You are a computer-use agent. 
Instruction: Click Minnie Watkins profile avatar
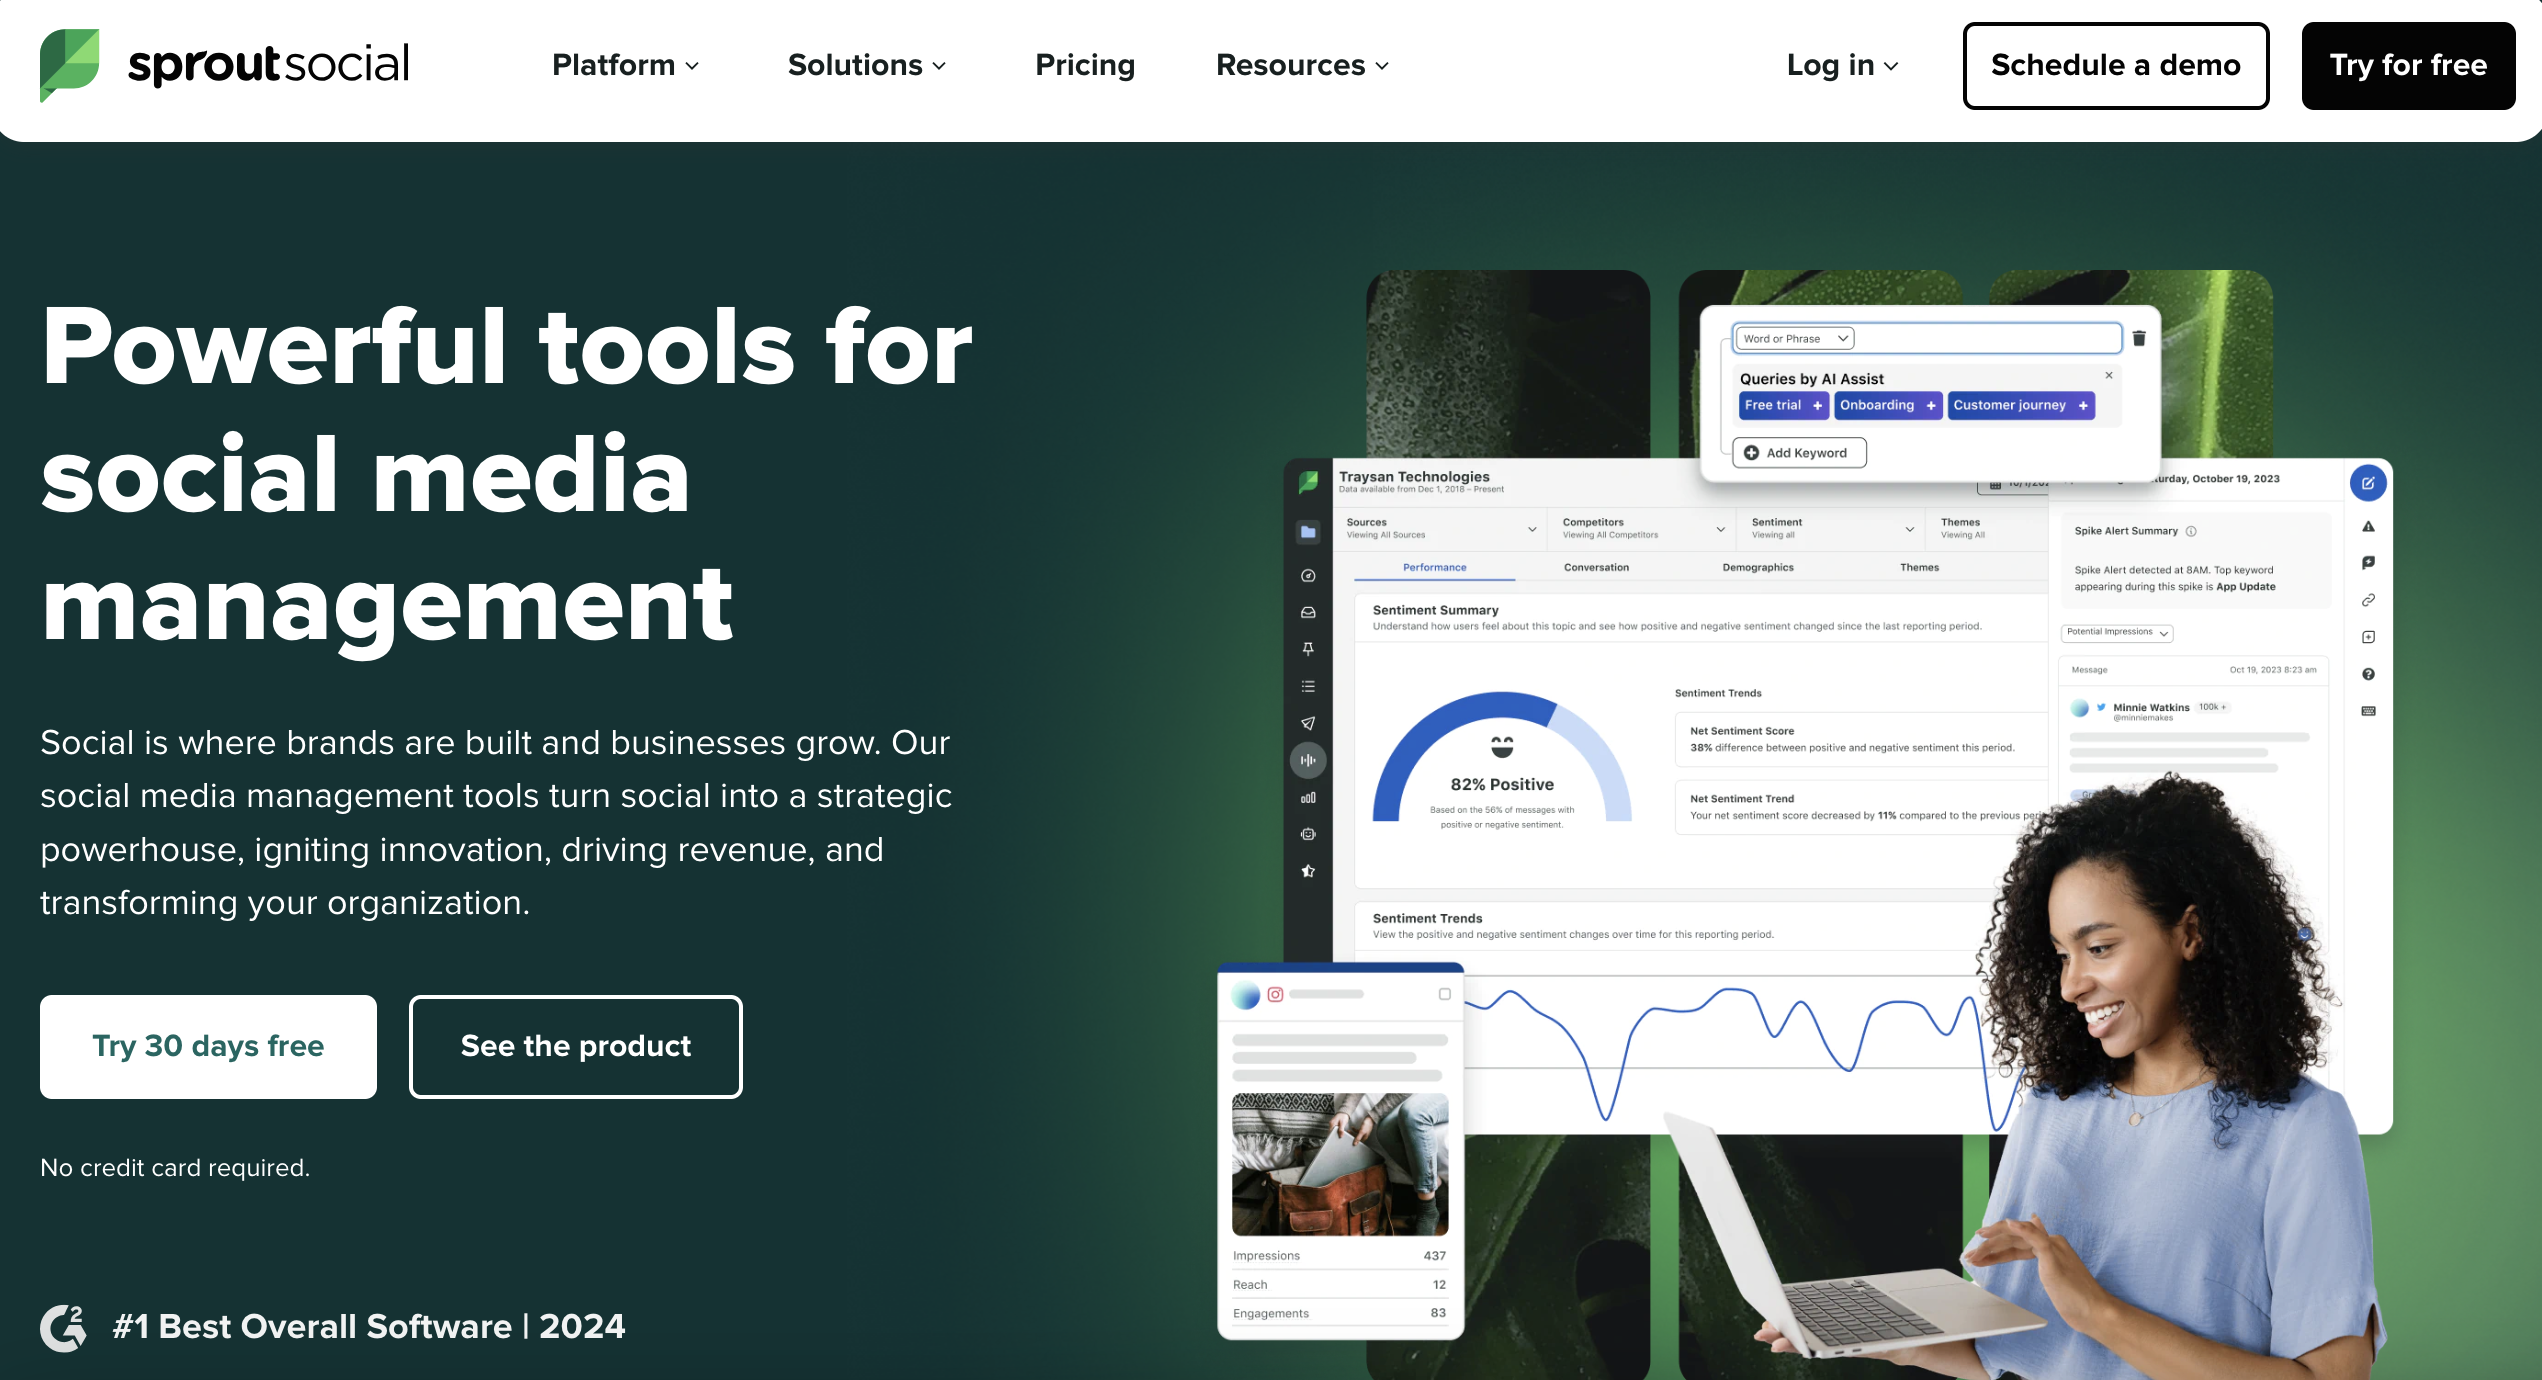tap(2080, 708)
